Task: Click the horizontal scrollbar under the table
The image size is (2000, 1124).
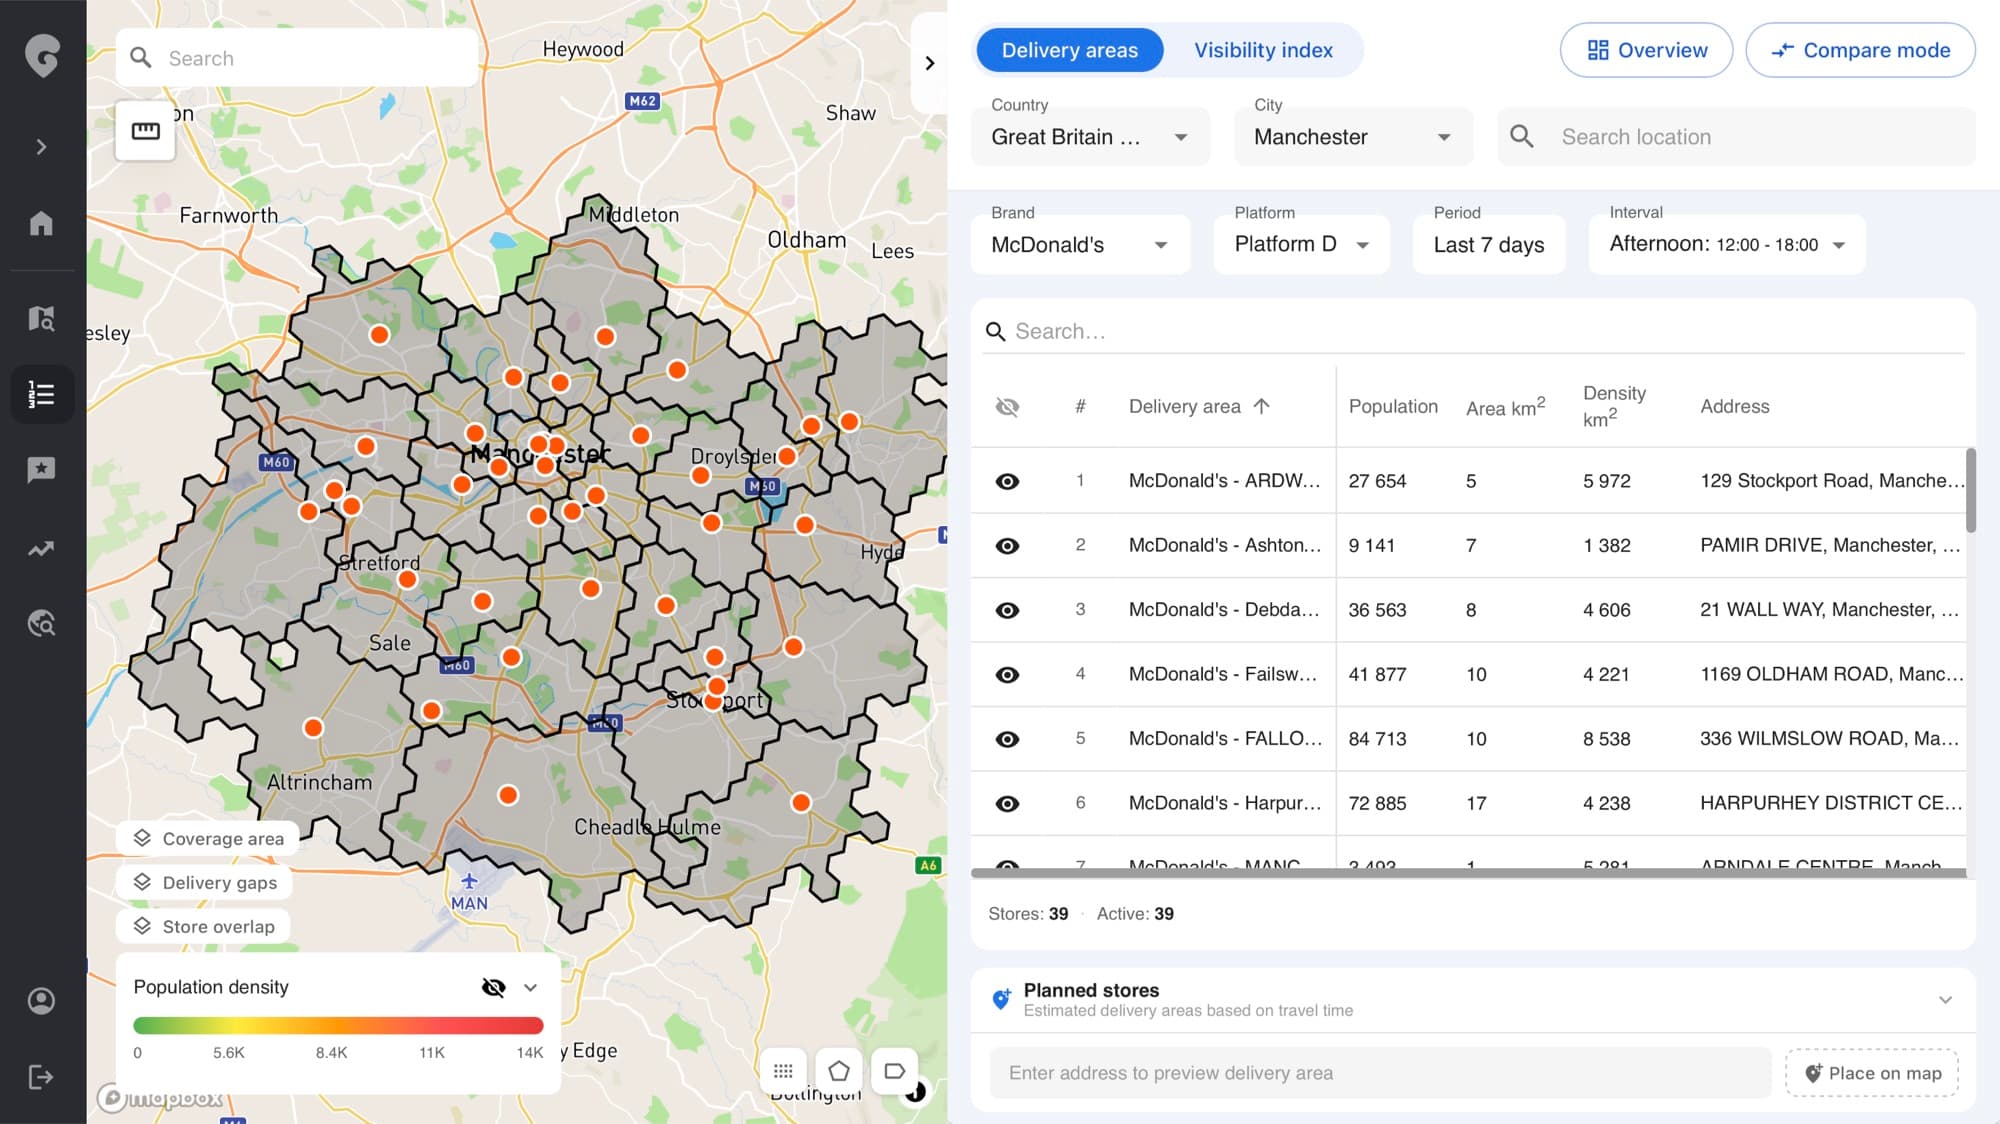Action: click(1468, 873)
